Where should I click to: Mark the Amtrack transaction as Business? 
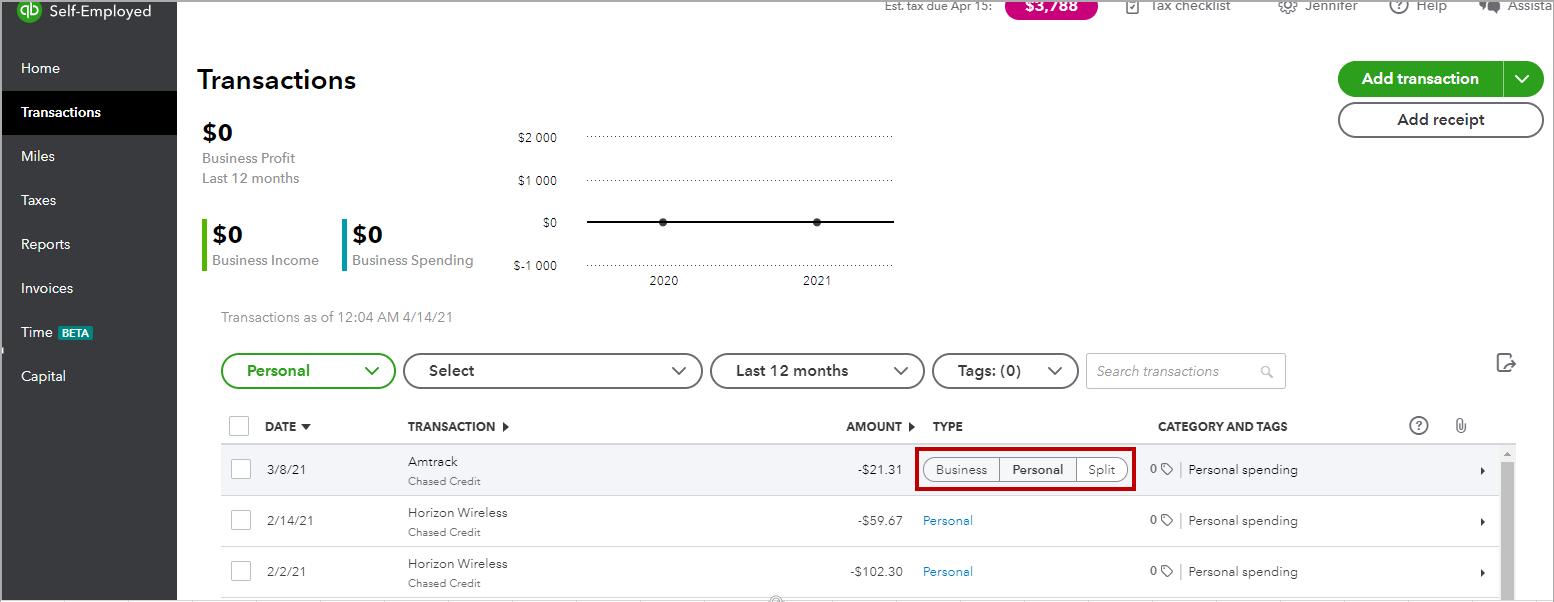pyautogui.click(x=960, y=469)
